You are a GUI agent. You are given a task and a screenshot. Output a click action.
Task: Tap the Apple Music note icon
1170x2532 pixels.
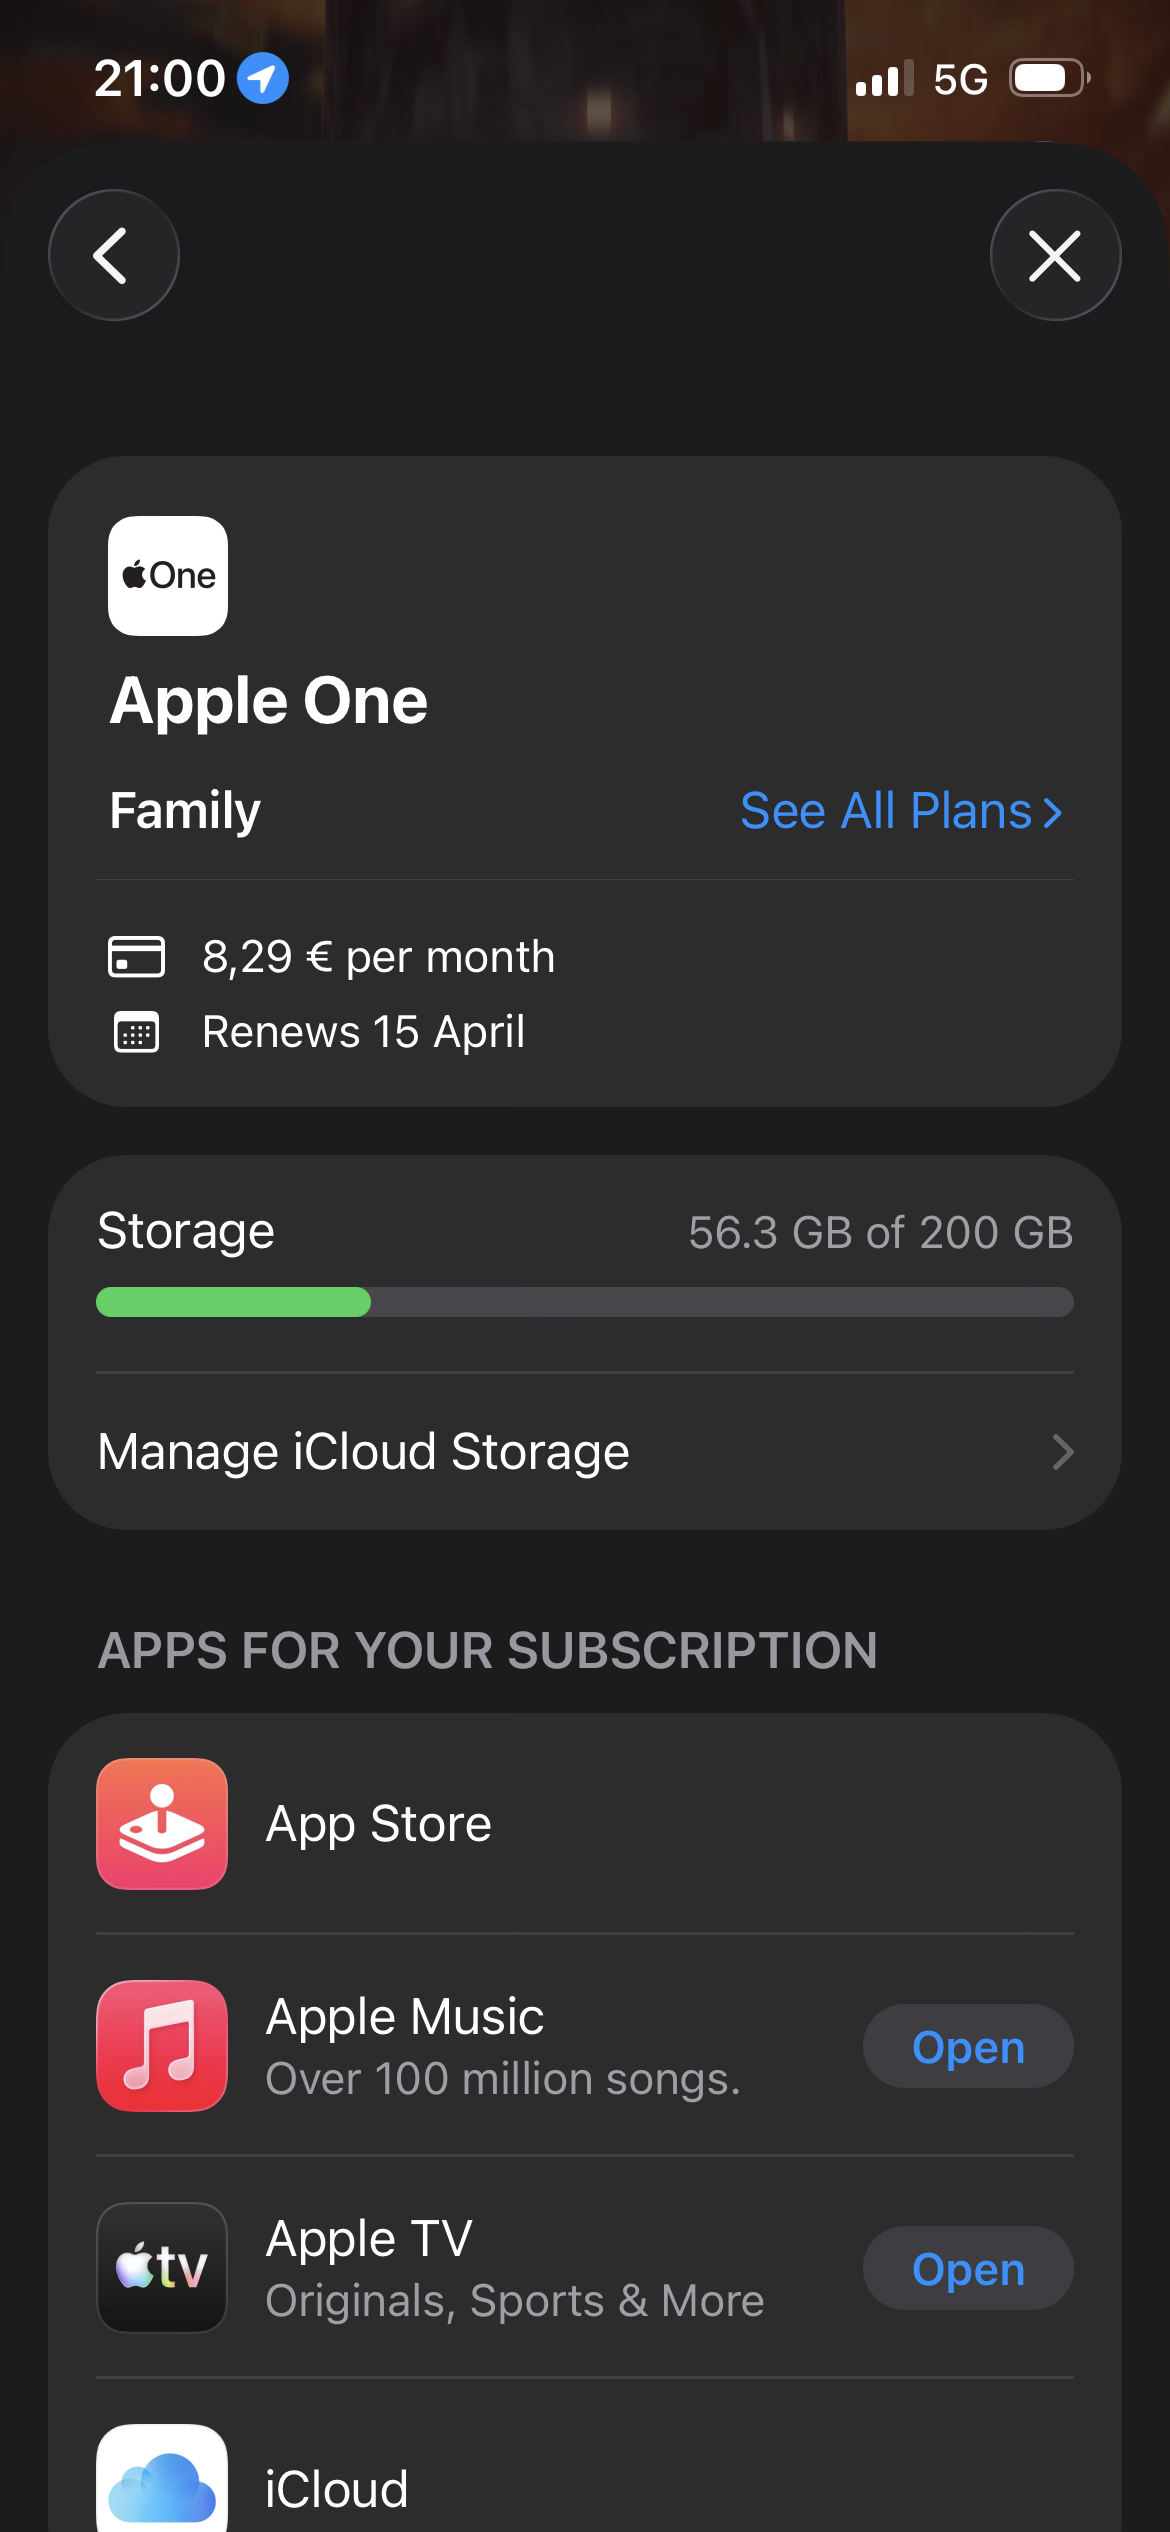coord(162,2046)
